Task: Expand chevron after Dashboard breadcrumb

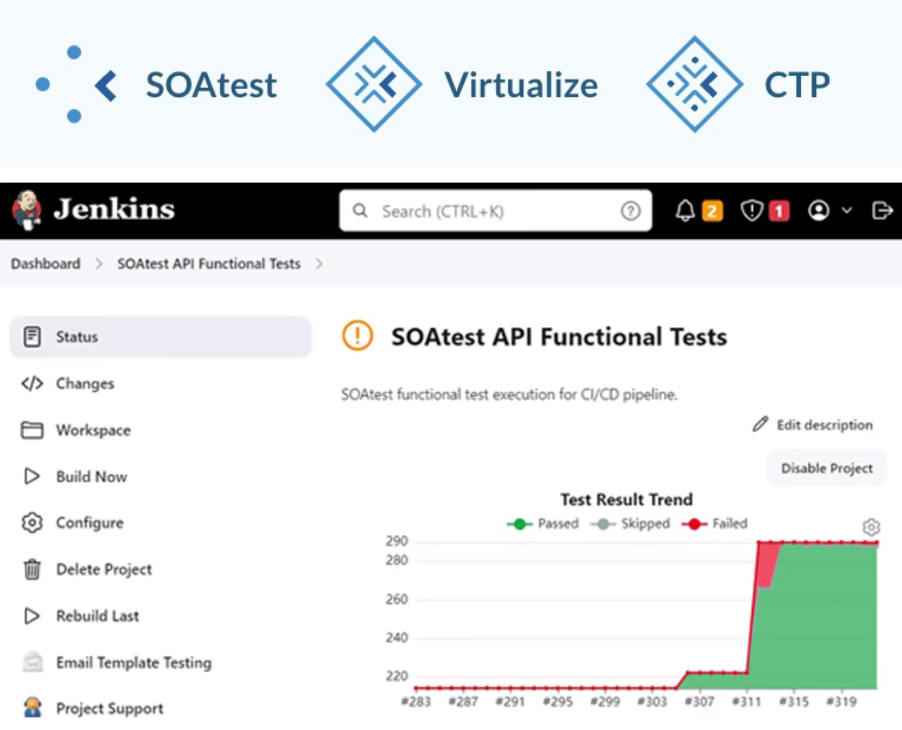Action: coord(99,263)
